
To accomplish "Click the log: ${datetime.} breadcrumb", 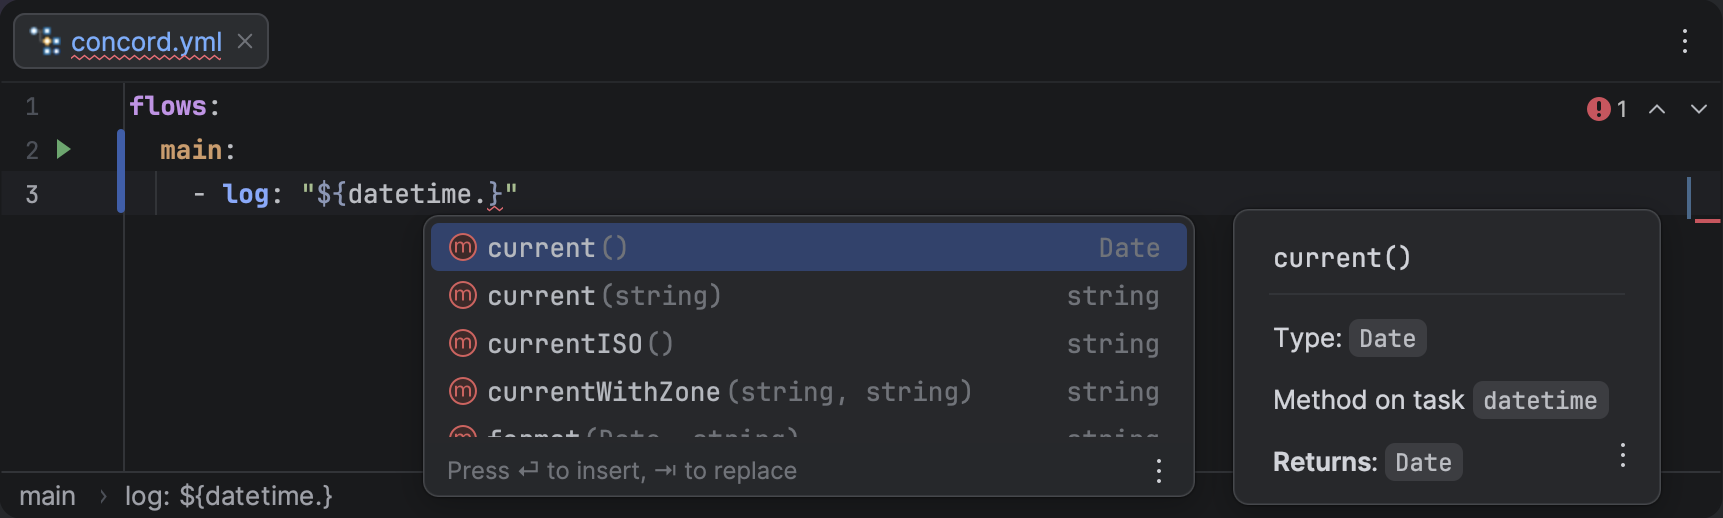I will [228, 496].
